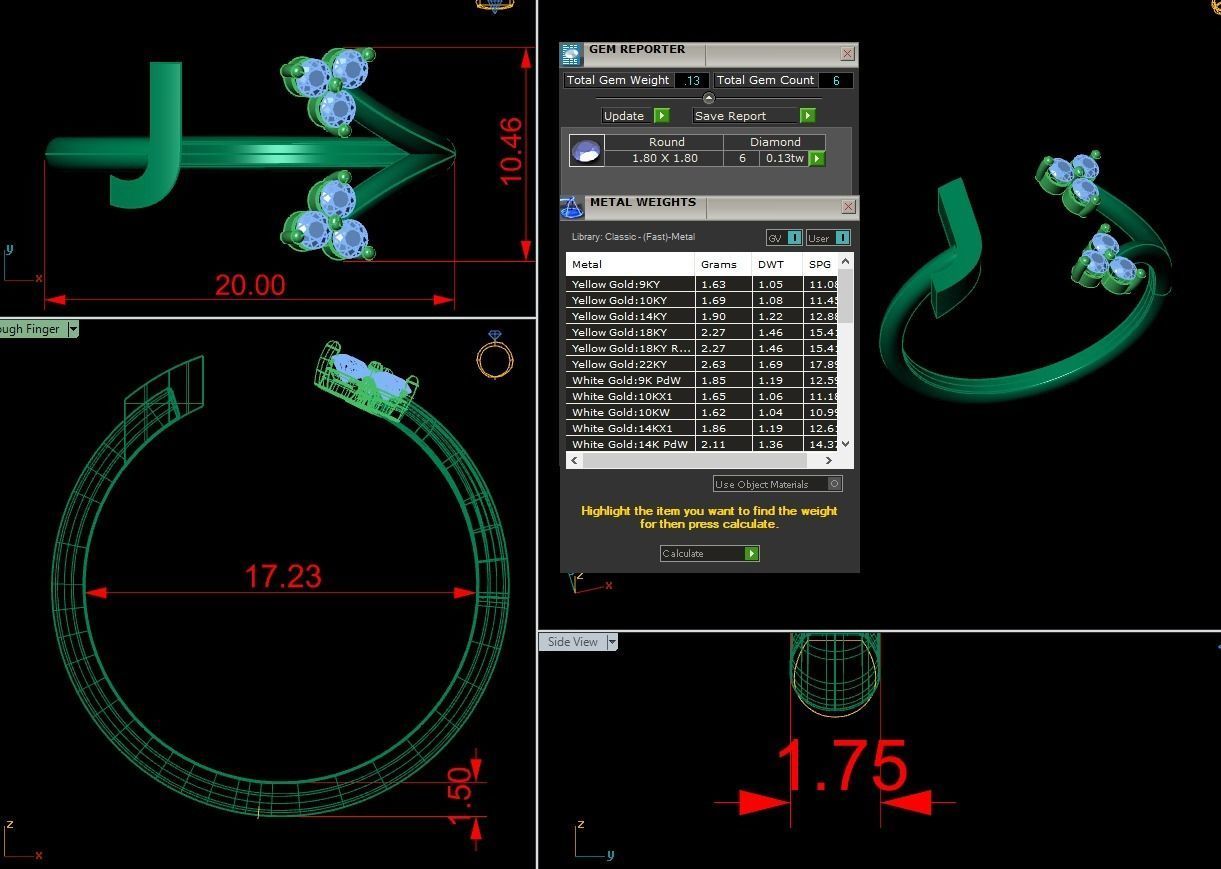The image size is (1221, 869).
Task: Click green arrow on the 0.13tw diamond row
Action: [x=817, y=158]
